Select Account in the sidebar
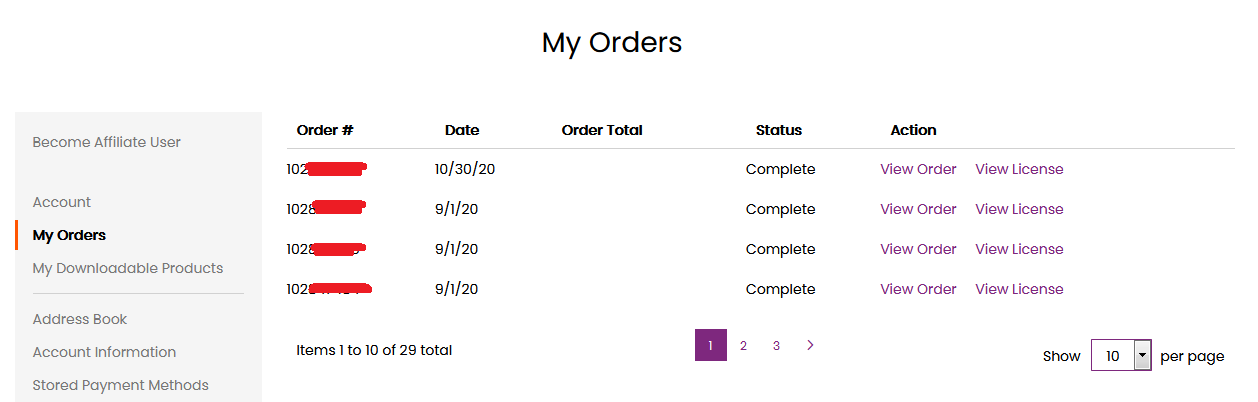The height and width of the screenshot is (402, 1258). 62,202
